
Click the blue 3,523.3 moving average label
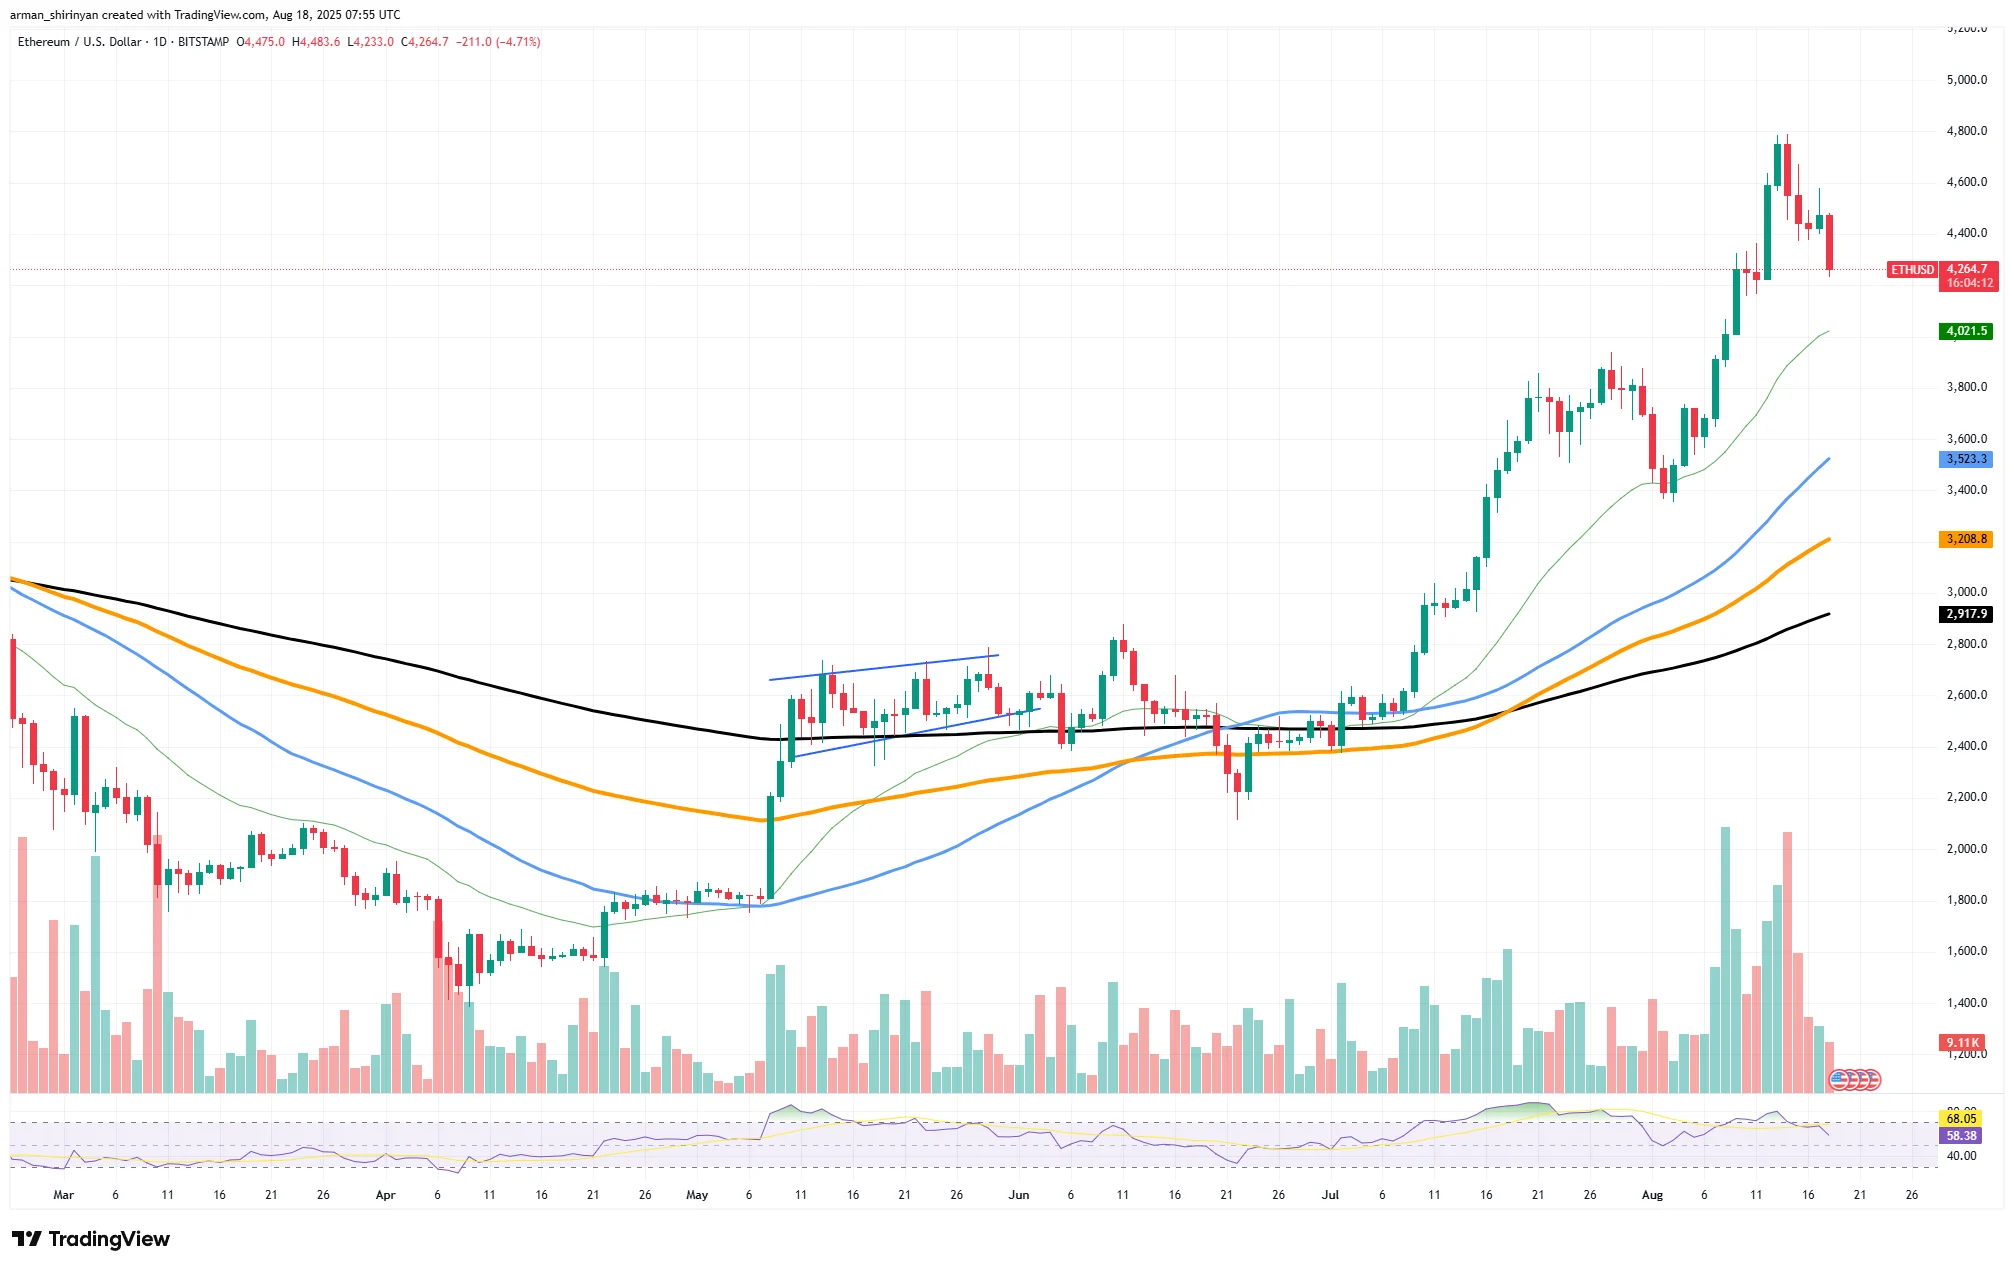(1966, 459)
